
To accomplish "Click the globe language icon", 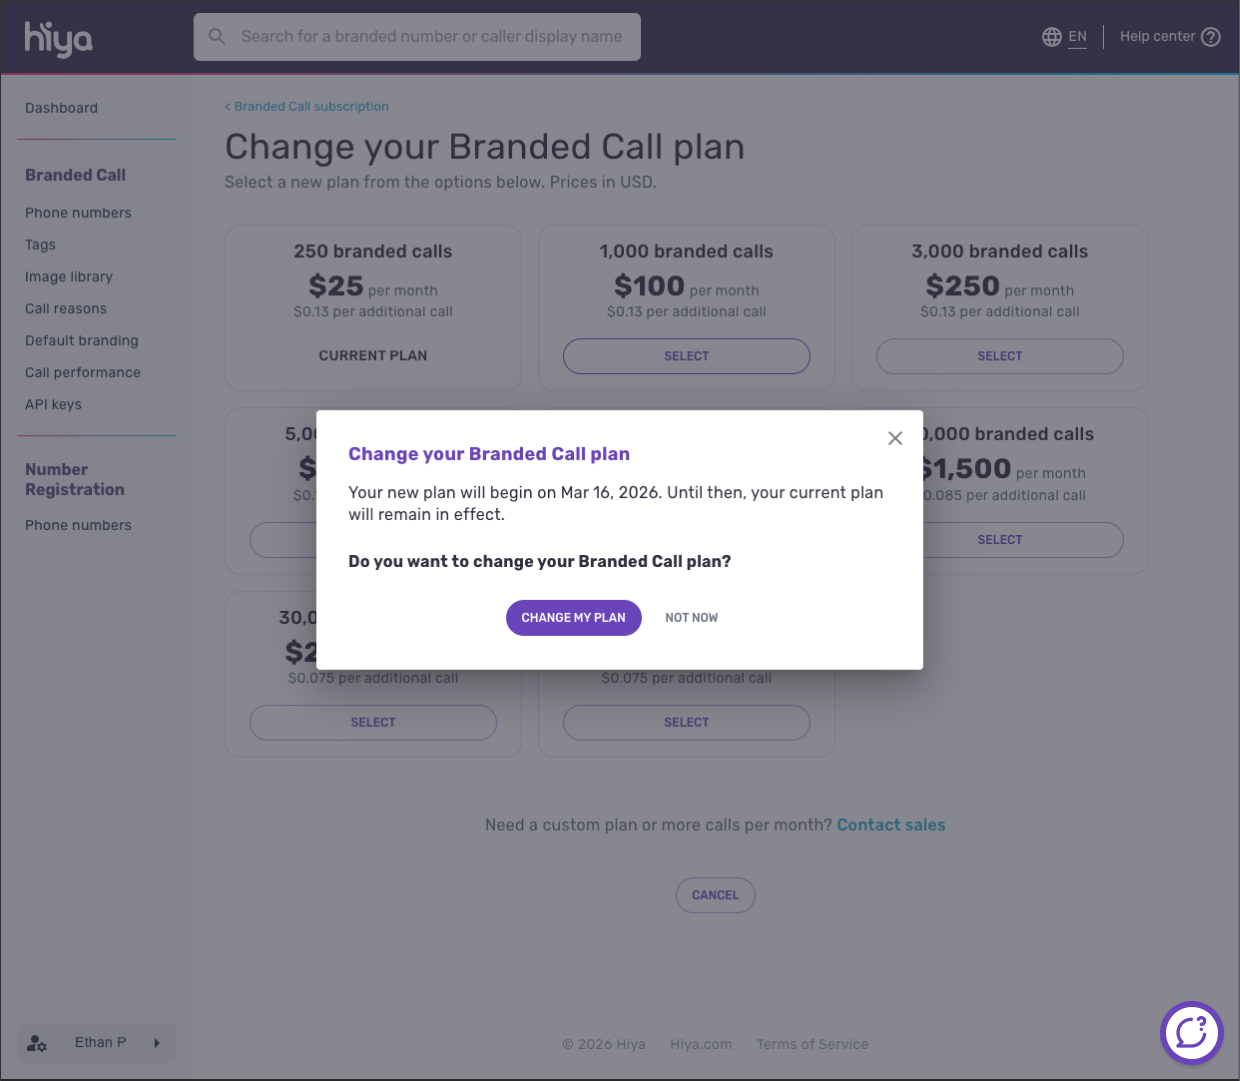I will (x=1051, y=37).
